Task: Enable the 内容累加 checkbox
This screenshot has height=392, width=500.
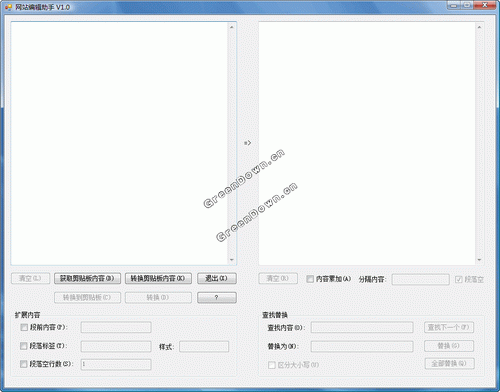Action: click(310, 279)
